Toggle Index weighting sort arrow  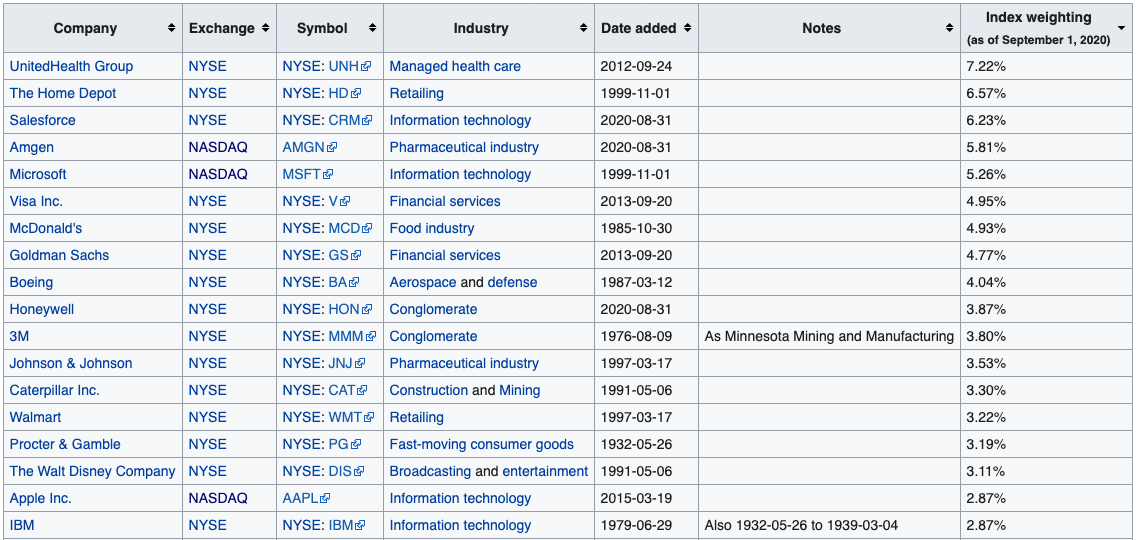point(1120,28)
